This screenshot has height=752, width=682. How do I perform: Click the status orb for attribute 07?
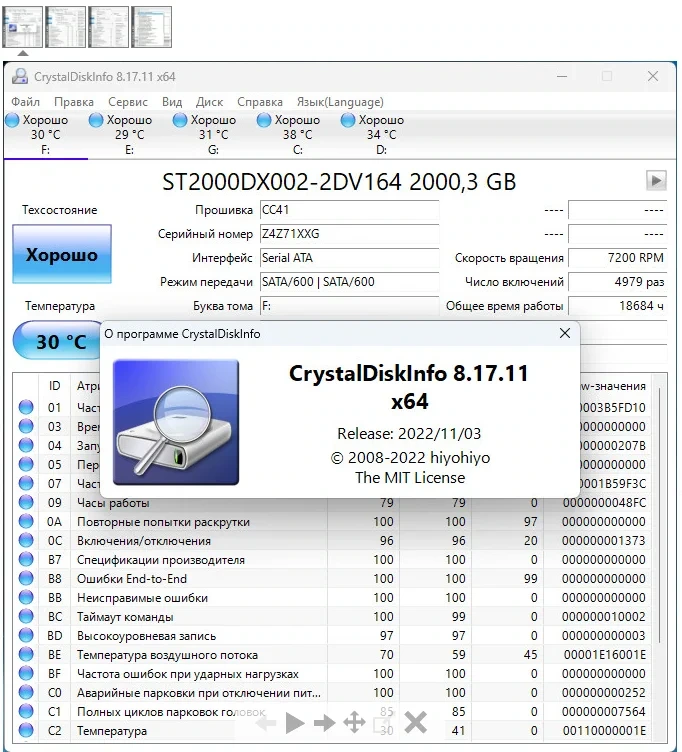[26, 483]
